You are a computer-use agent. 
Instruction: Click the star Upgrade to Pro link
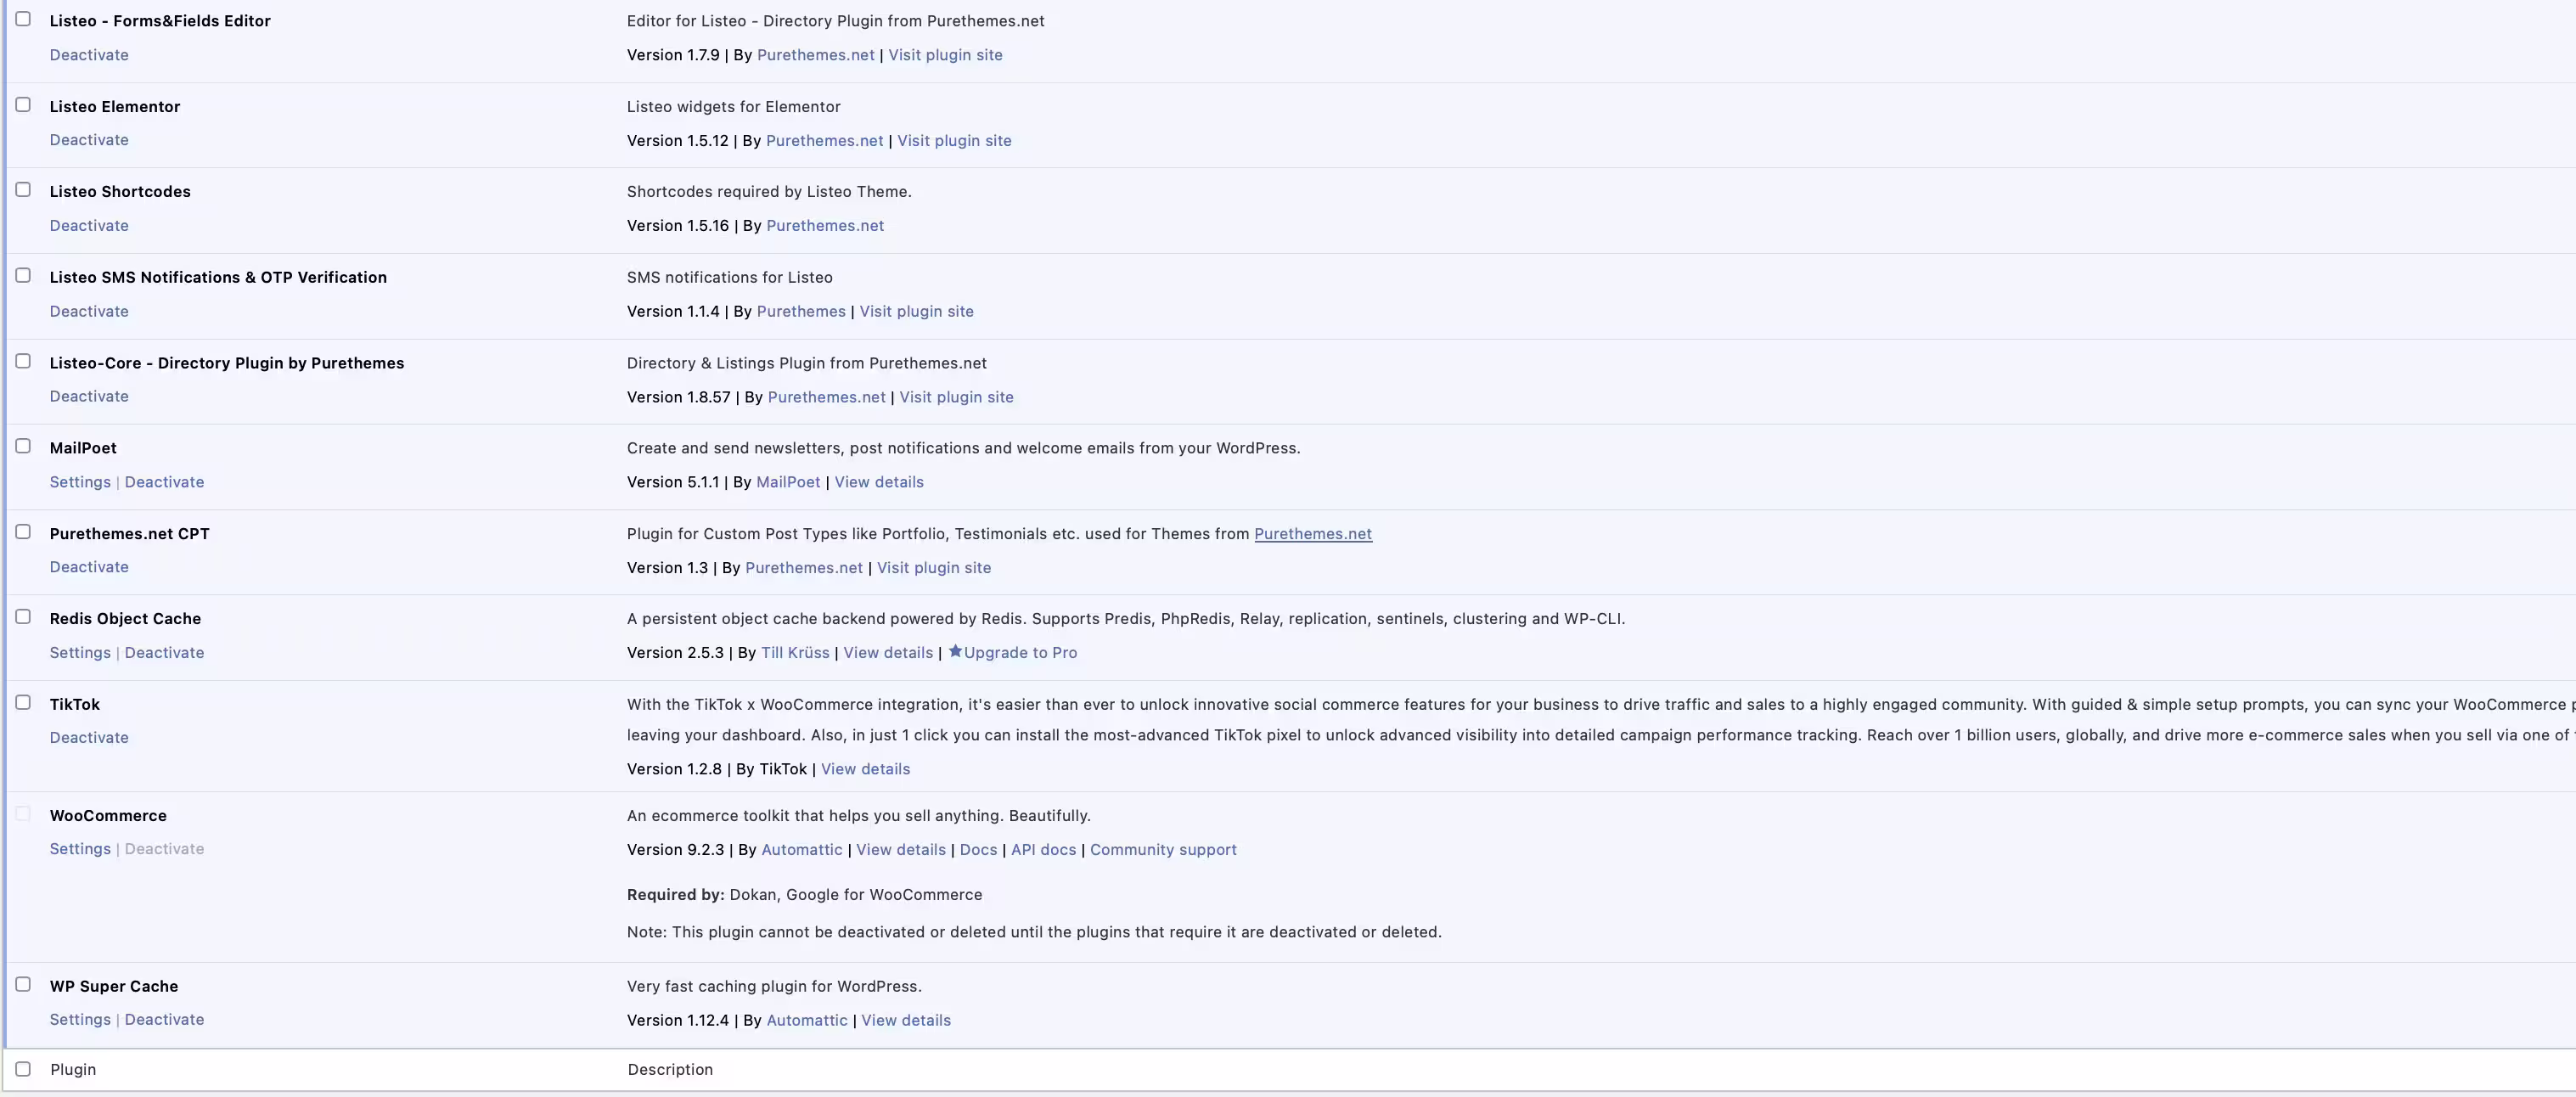pyautogui.click(x=1012, y=652)
